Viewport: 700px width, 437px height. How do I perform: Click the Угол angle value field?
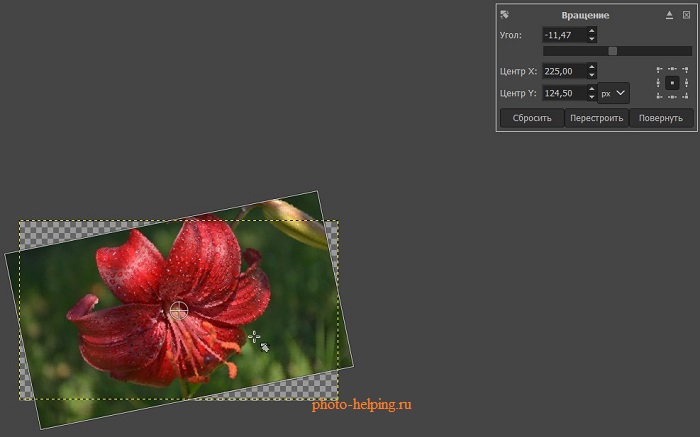[x=564, y=35]
